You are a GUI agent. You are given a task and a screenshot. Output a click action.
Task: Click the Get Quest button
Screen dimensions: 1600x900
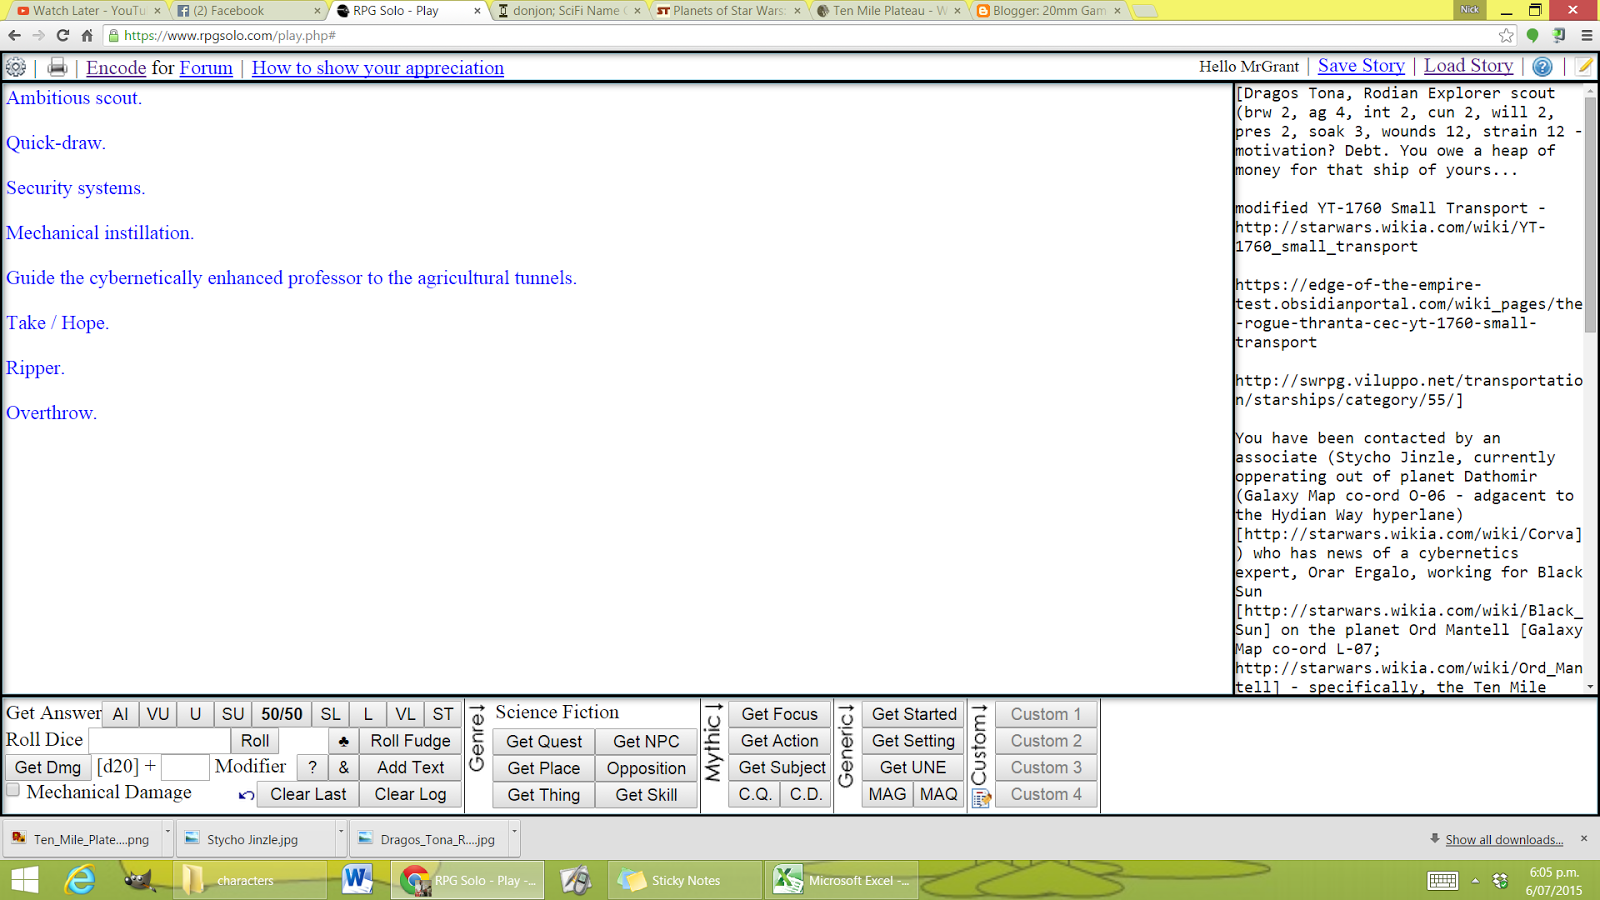point(544,741)
